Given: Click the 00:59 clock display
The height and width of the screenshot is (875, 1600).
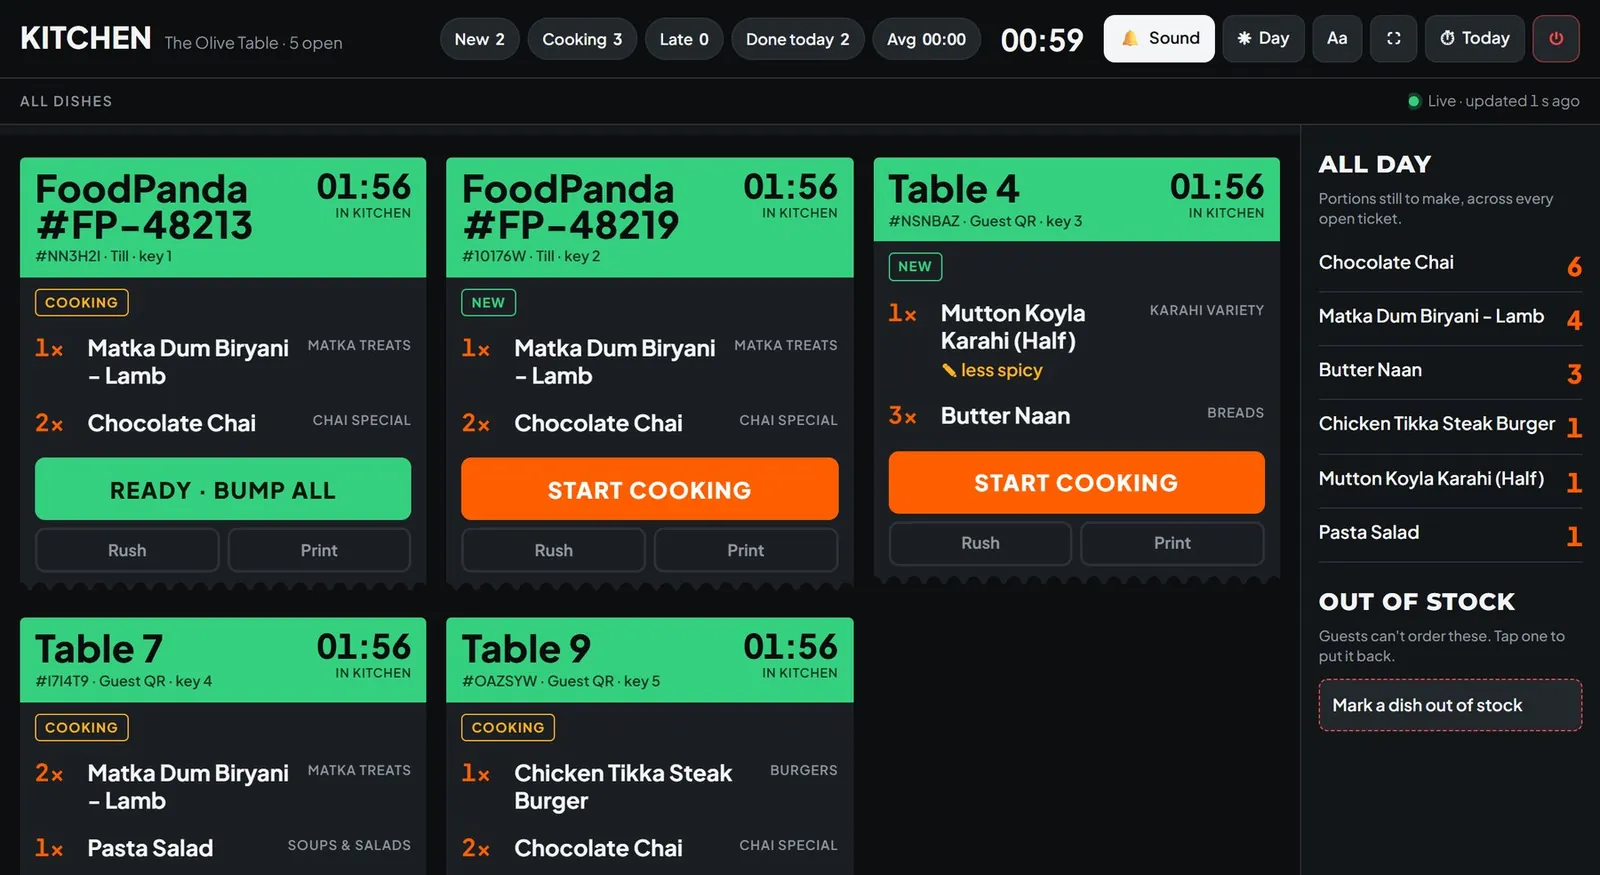Looking at the screenshot, I should pos(1042,40).
